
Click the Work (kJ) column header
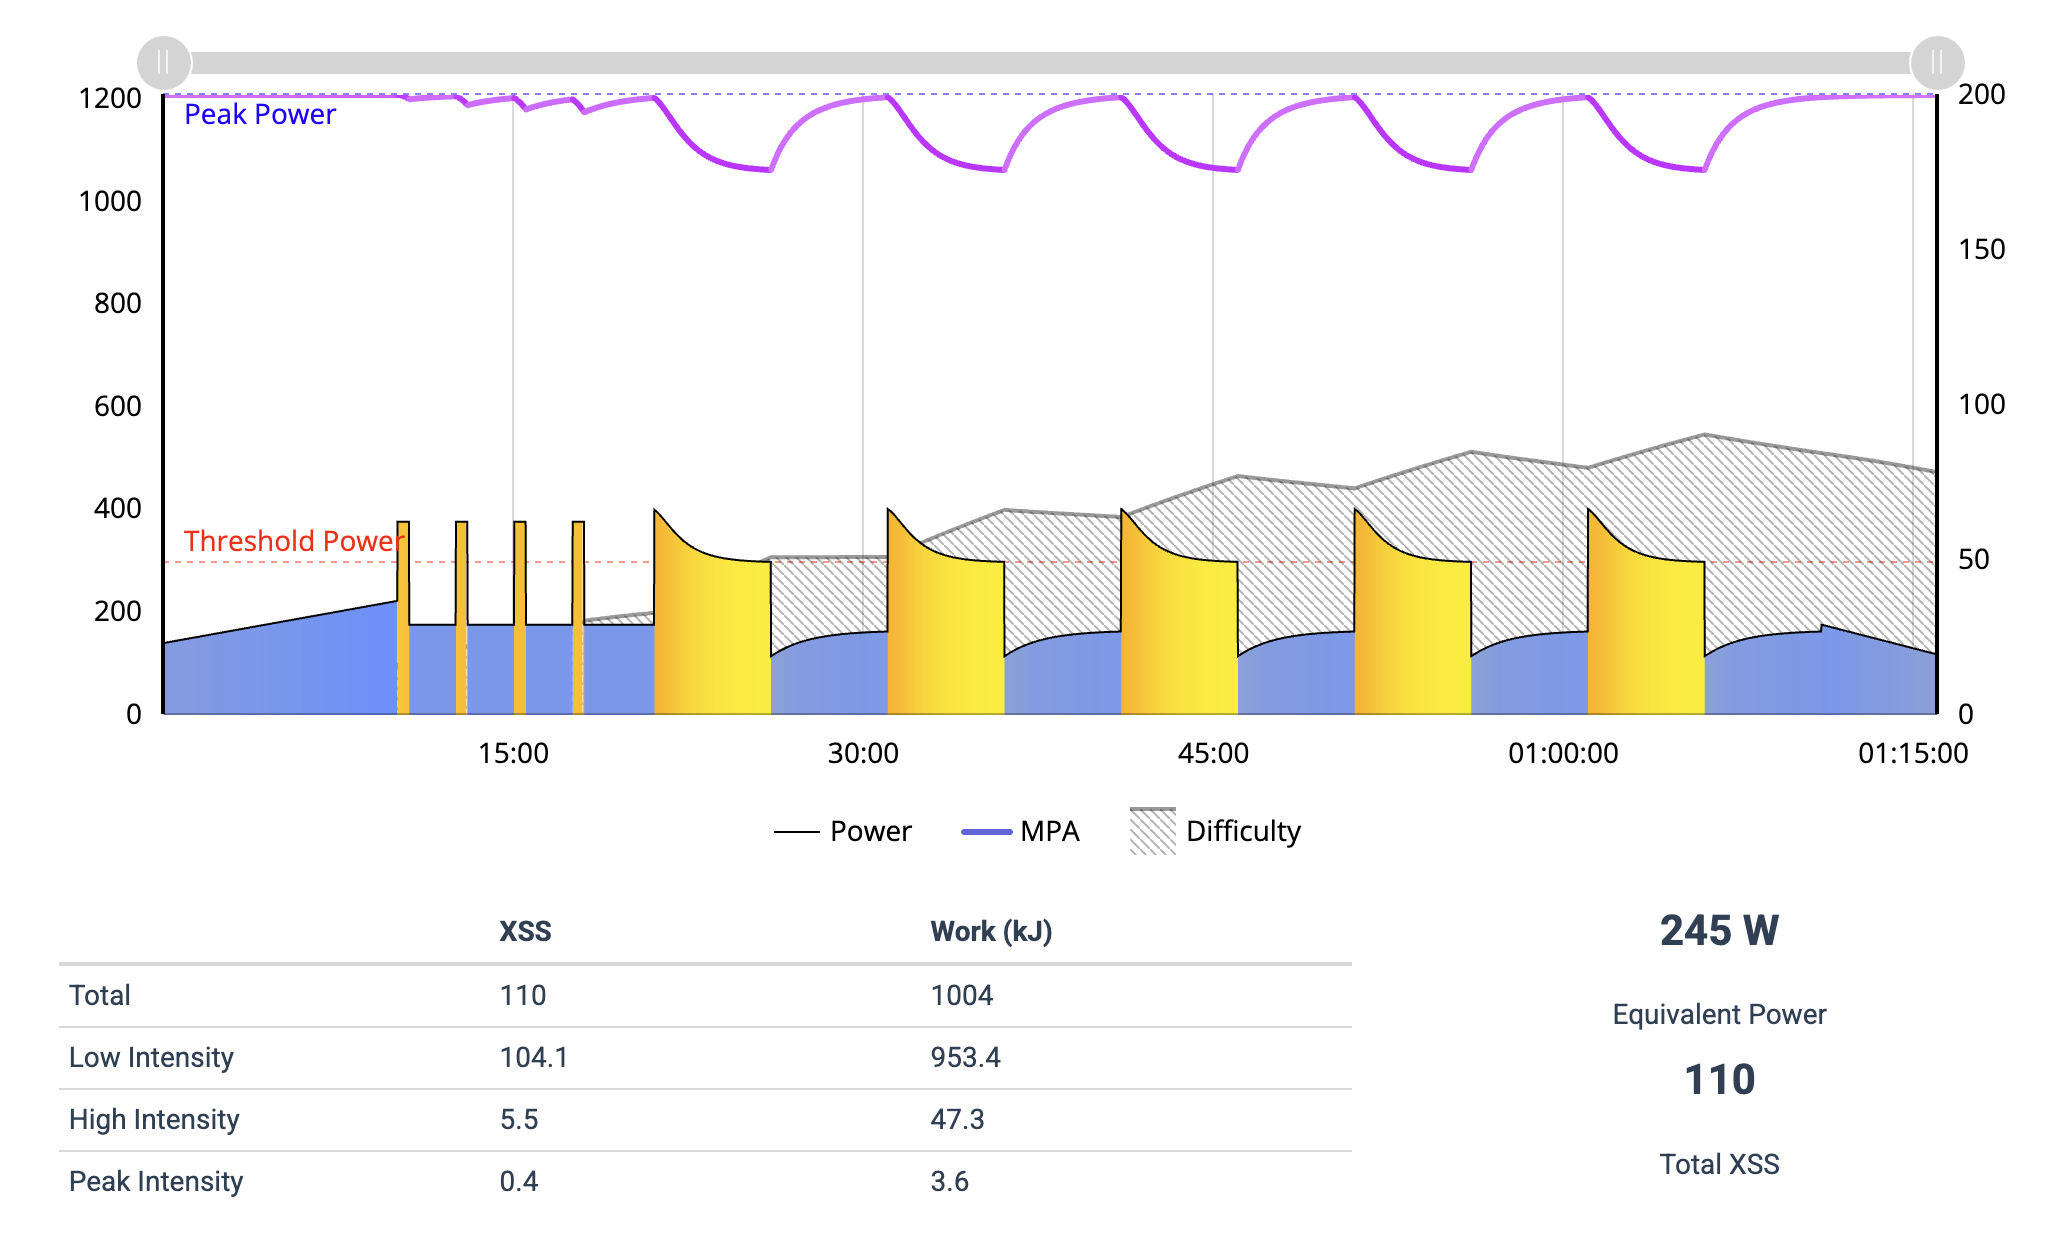990,931
